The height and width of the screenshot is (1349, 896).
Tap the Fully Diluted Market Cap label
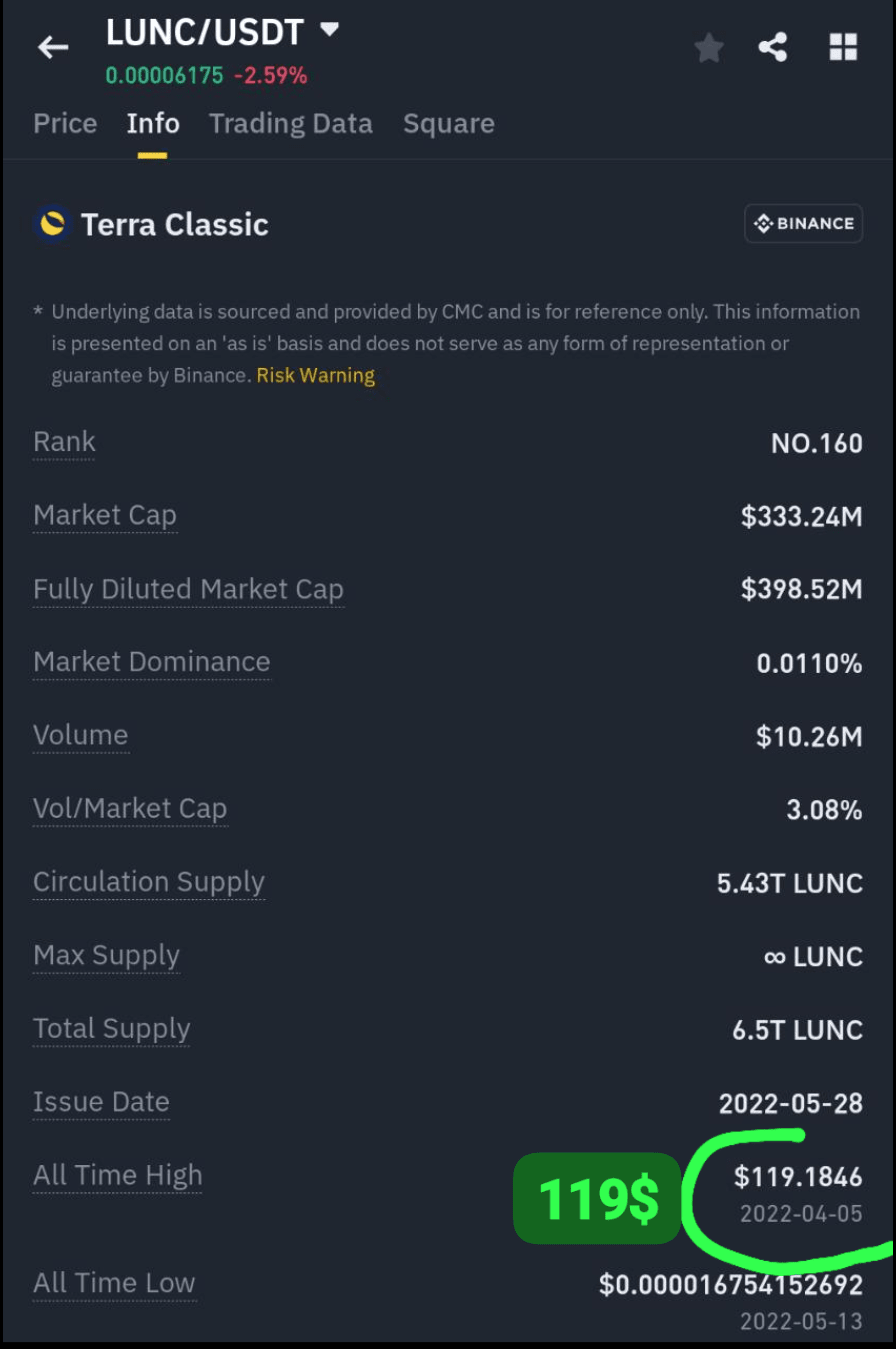189,590
